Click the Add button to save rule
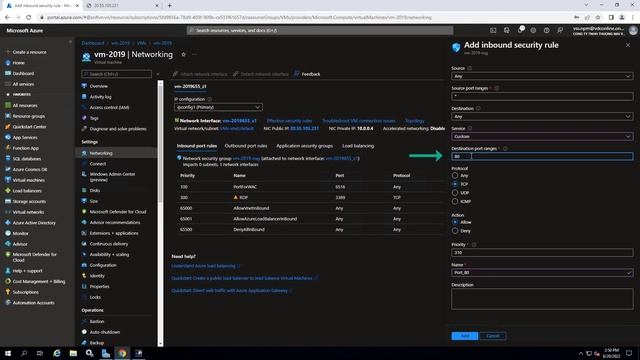 coord(464,336)
